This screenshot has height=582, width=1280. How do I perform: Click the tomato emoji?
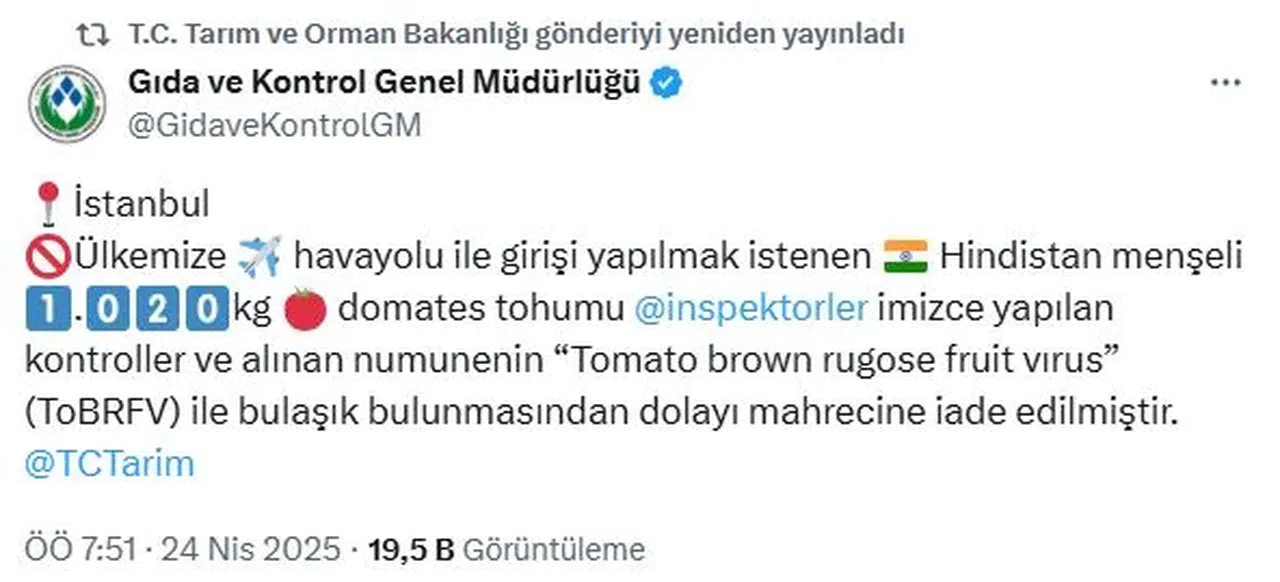click(x=305, y=309)
